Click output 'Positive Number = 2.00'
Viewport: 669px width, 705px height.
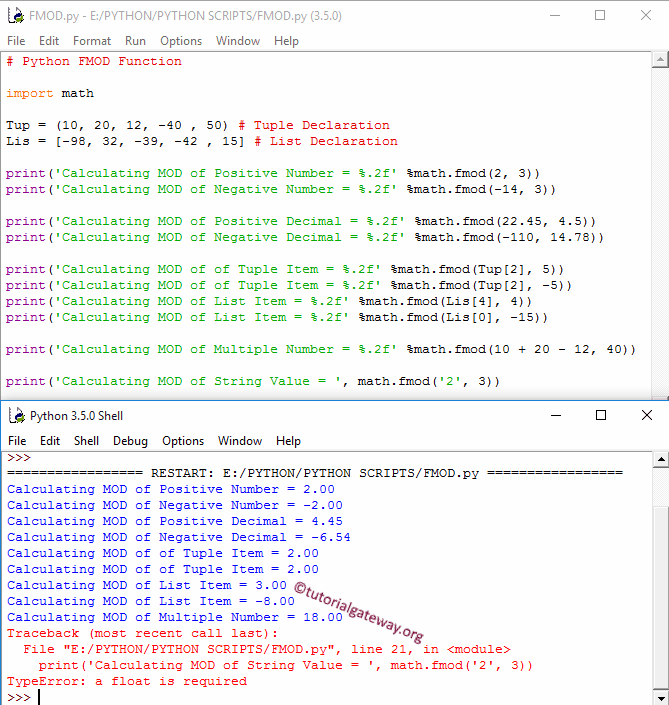click(x=247, y=489)
